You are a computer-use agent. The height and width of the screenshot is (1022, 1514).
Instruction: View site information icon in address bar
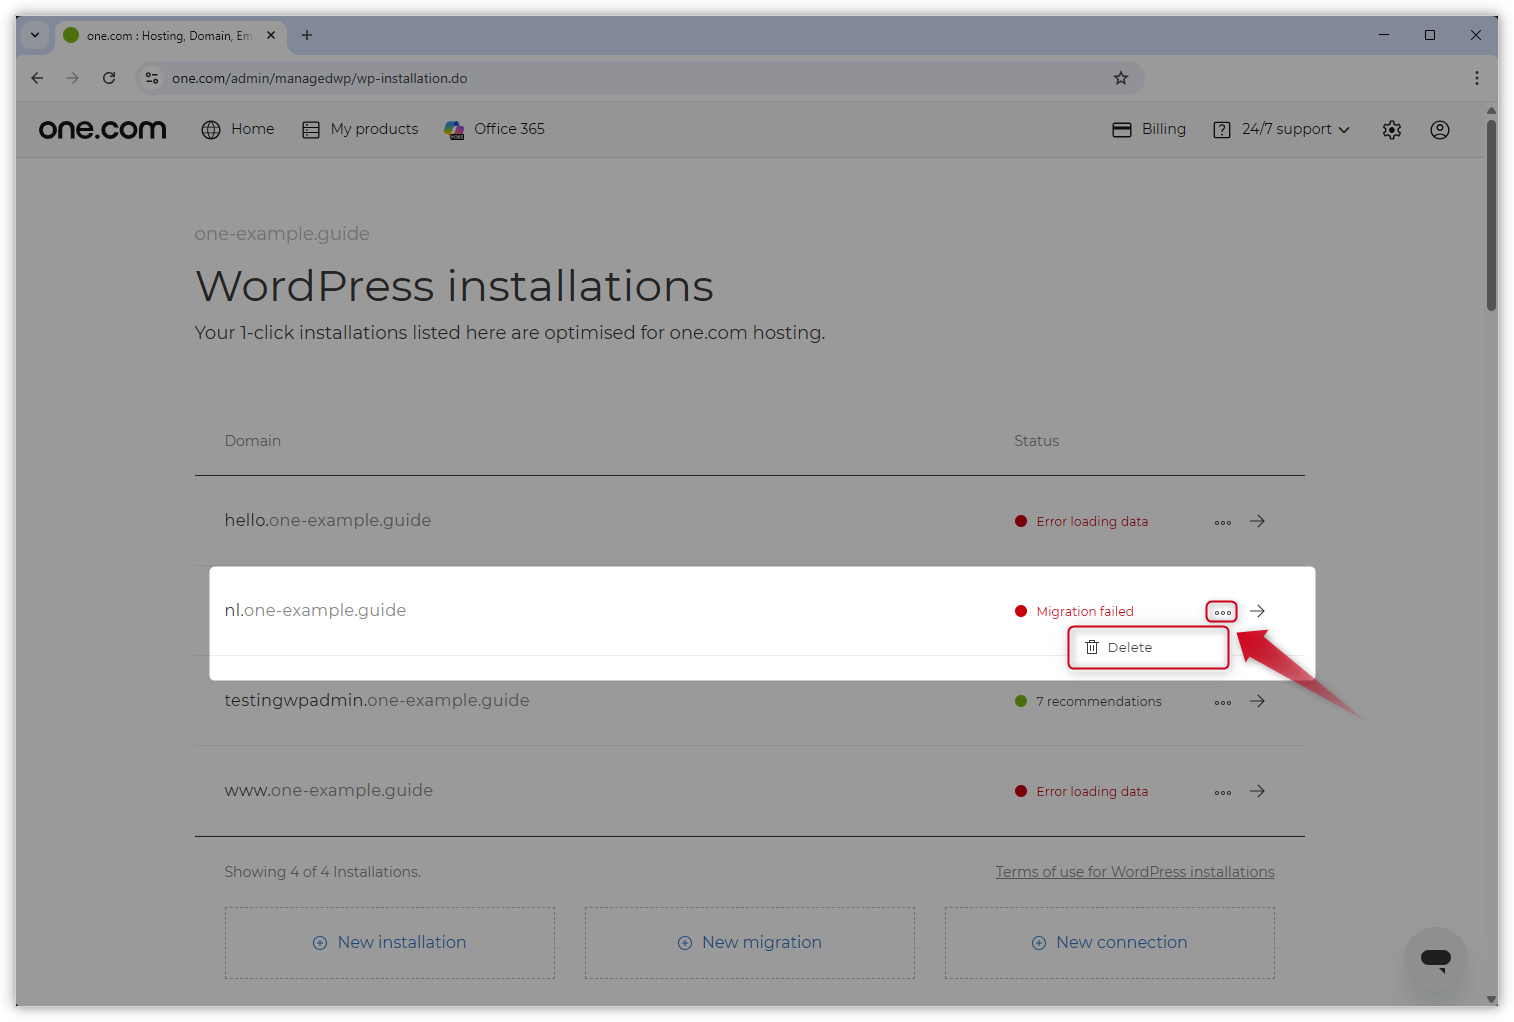pos(152,78)
